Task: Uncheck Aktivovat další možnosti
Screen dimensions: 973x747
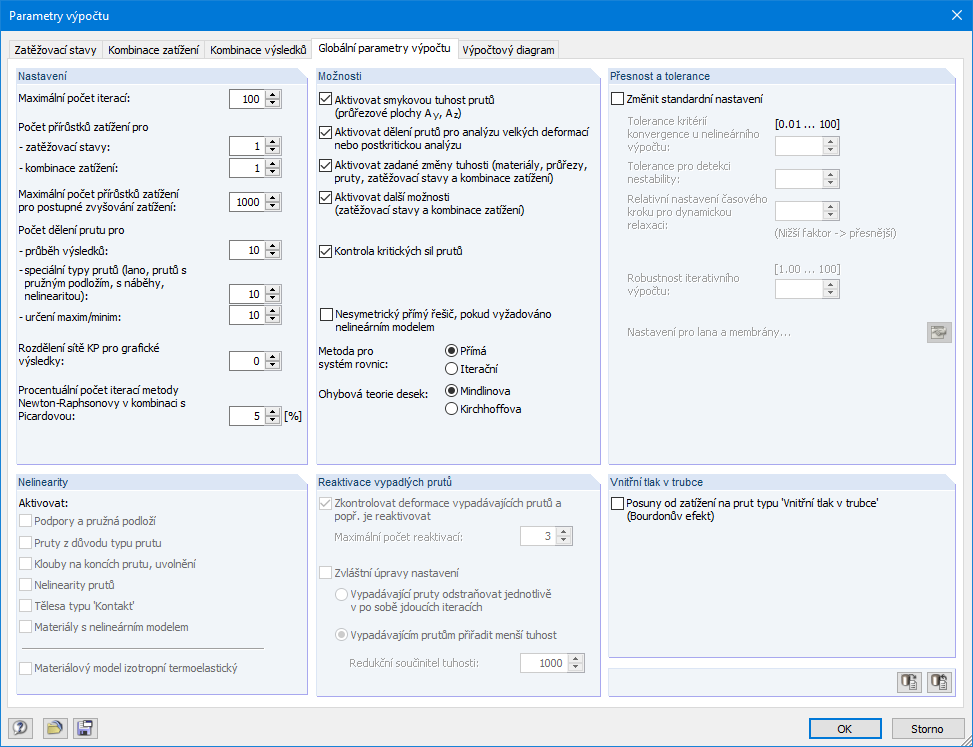Action: click(326, 197)
